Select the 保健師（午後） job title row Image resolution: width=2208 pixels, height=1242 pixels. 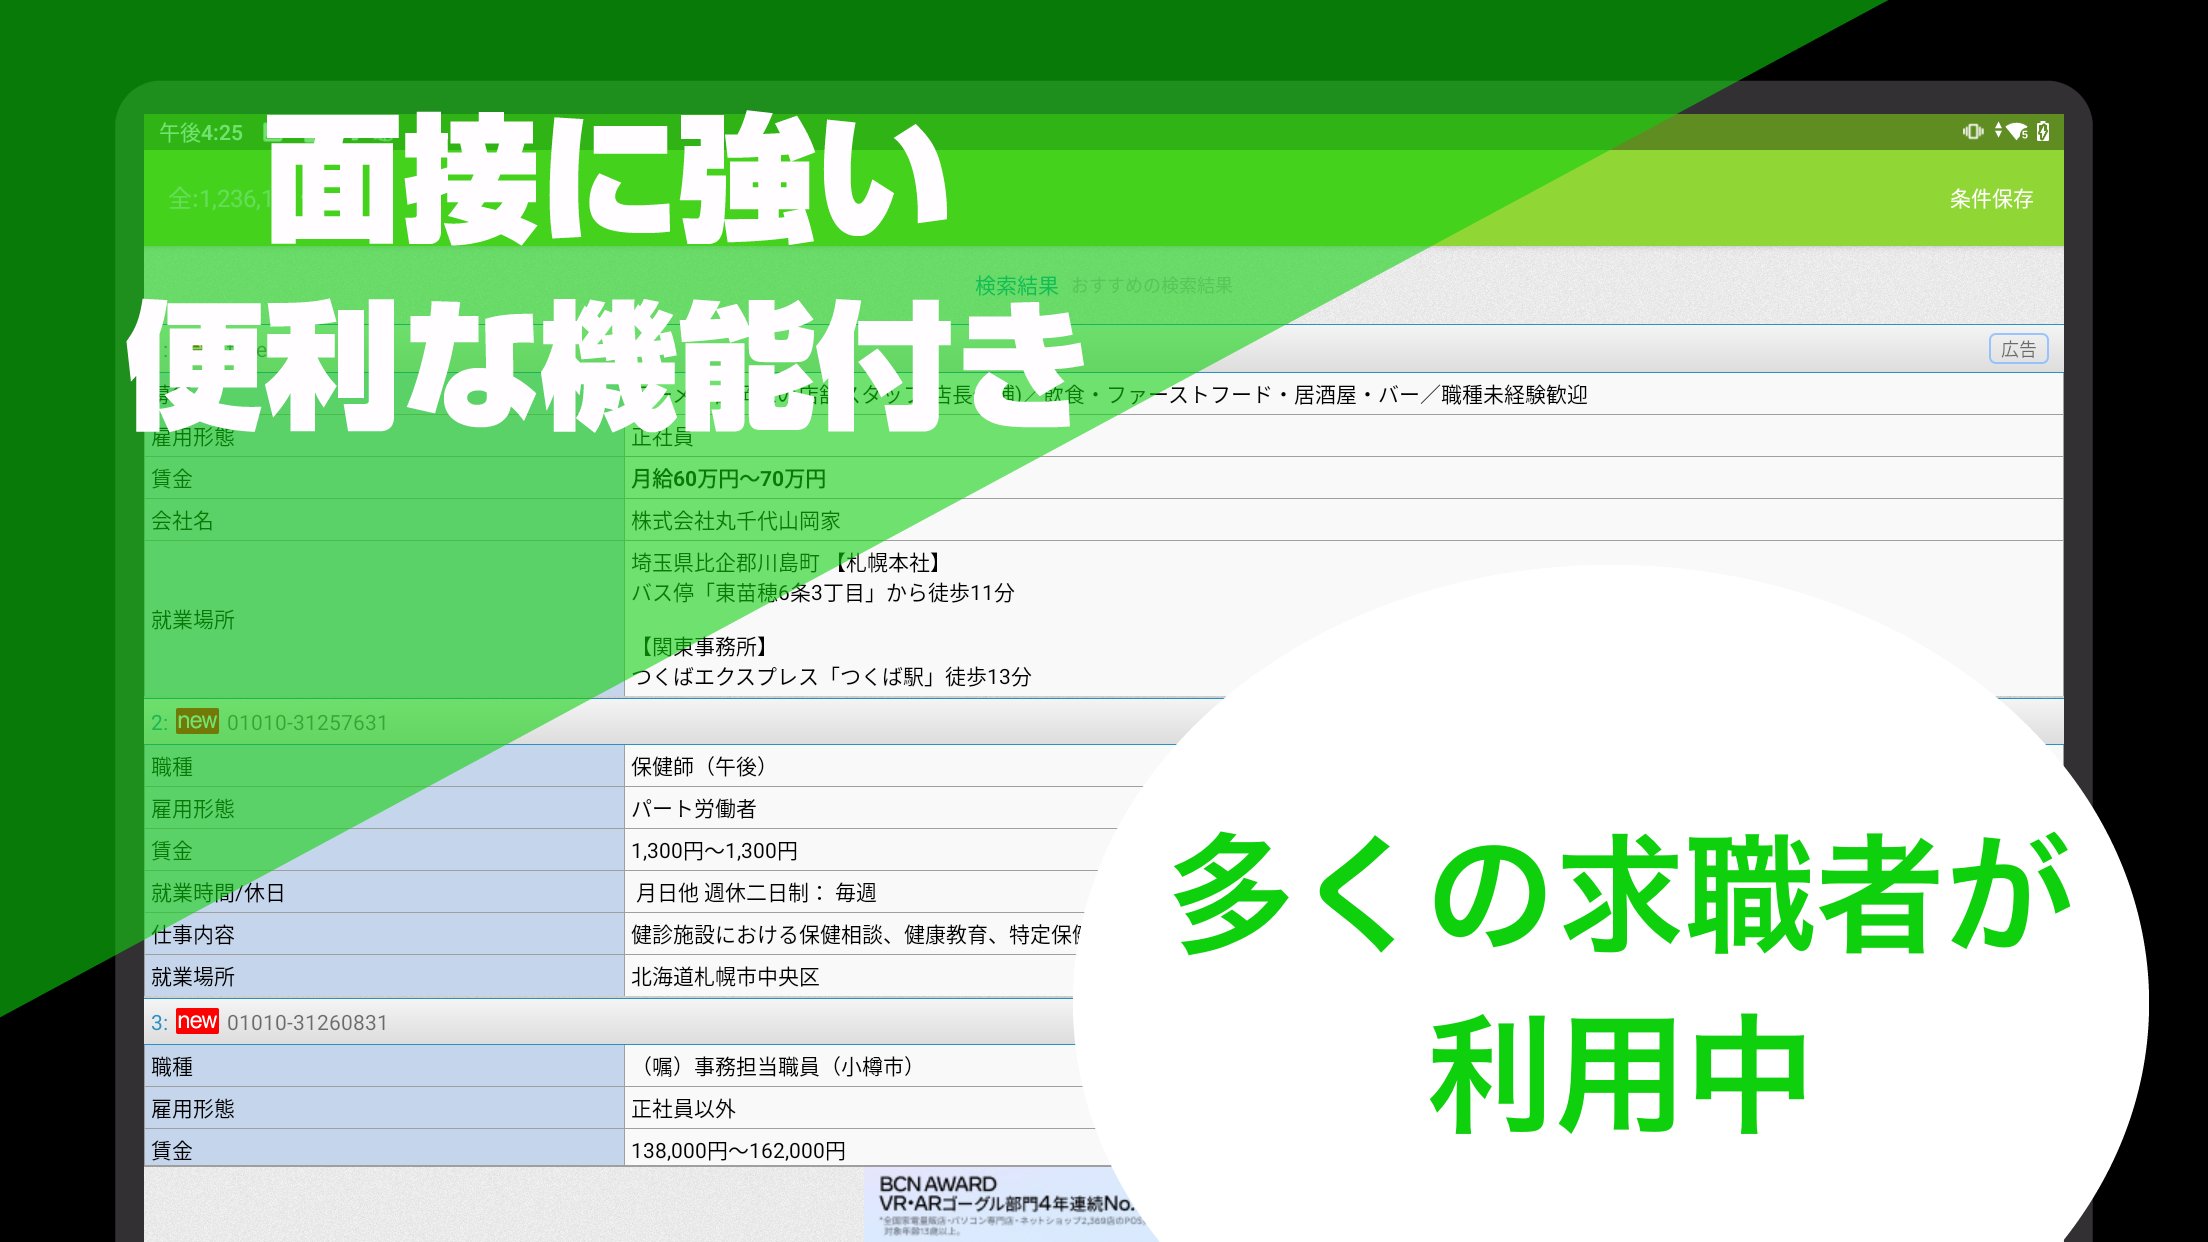click(x=698, y=767)
